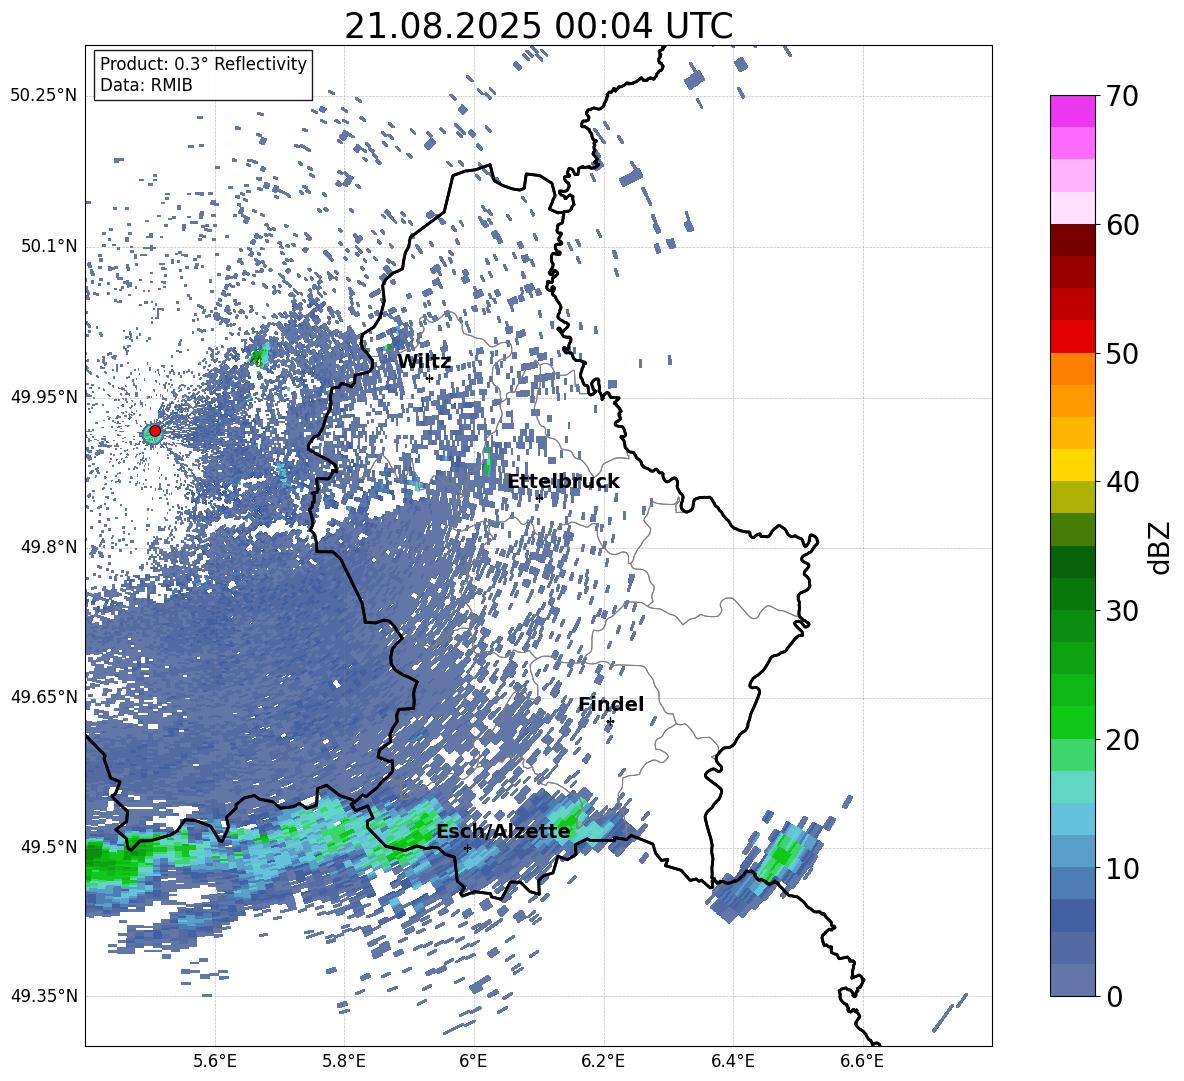Click the 6.2°E longitude label
The width and height of the screenshot is (1184, 1081).
point(603,1061)
